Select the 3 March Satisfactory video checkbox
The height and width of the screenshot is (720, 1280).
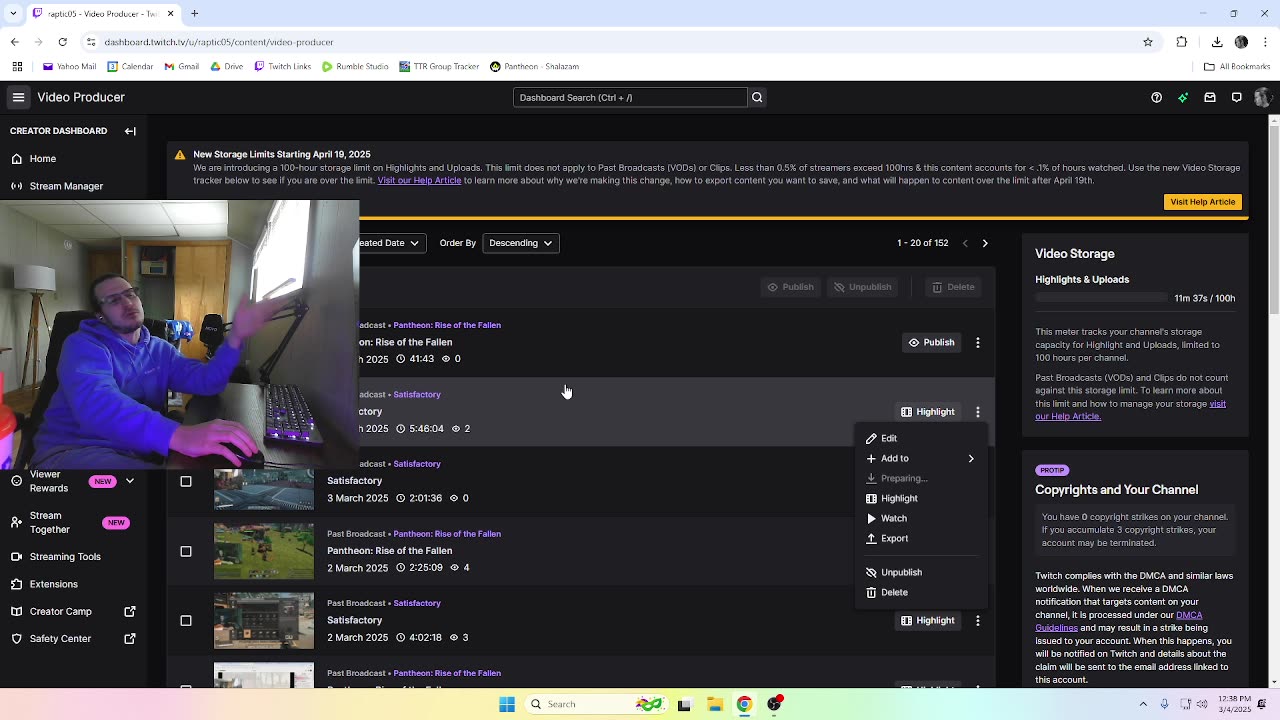[x=186, y=481]
